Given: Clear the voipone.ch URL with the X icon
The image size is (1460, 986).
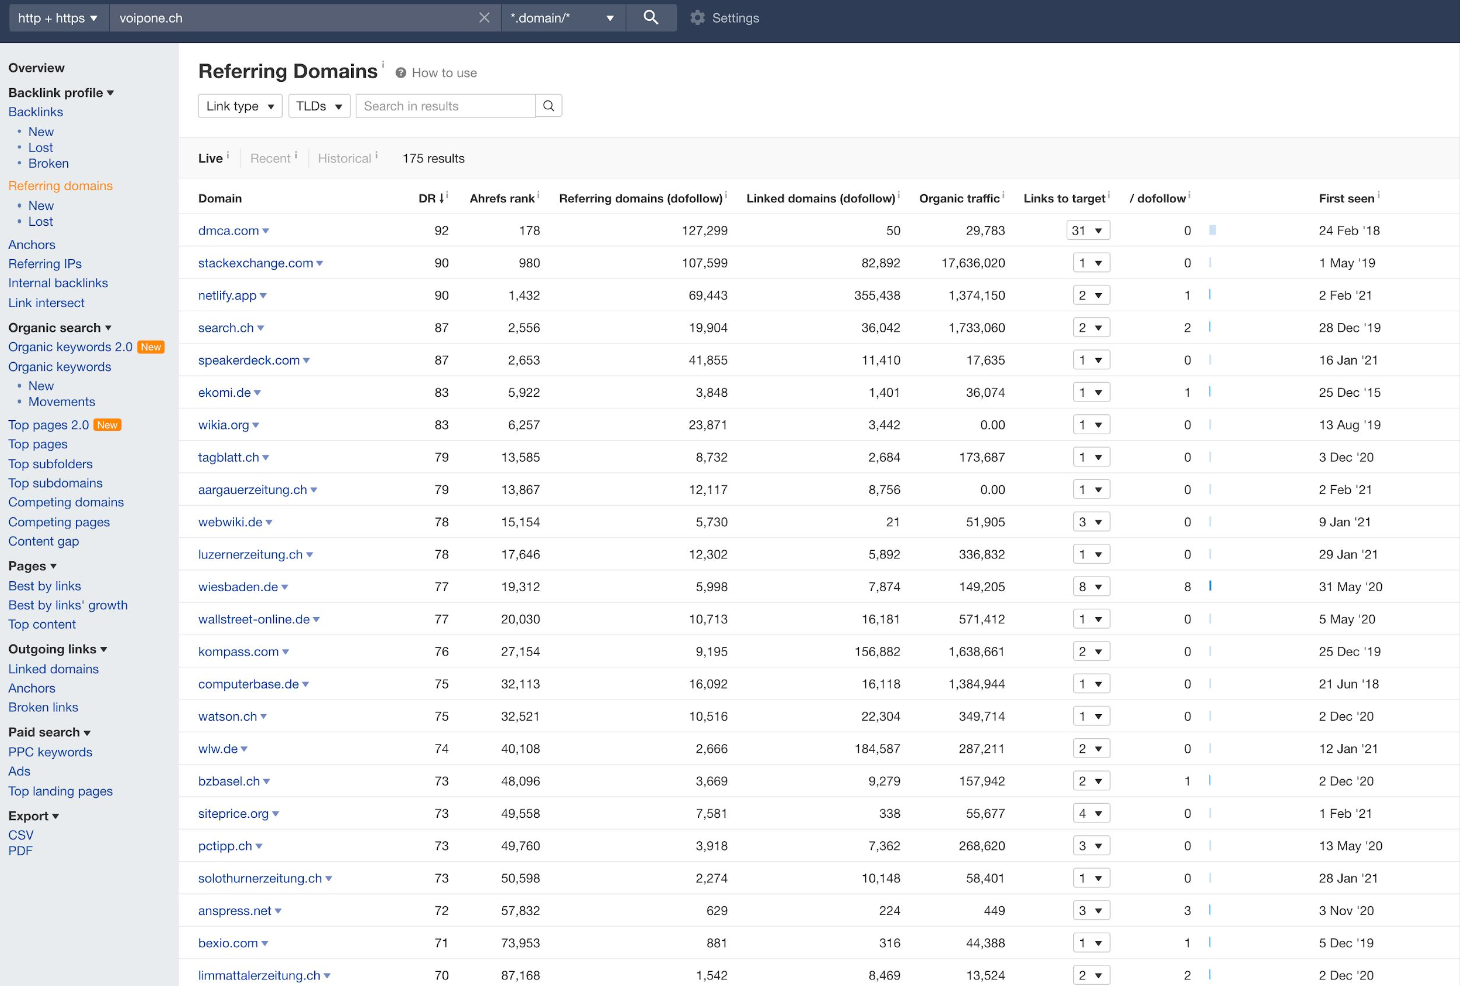Looking at the screenshot, I should coord(484,18).
